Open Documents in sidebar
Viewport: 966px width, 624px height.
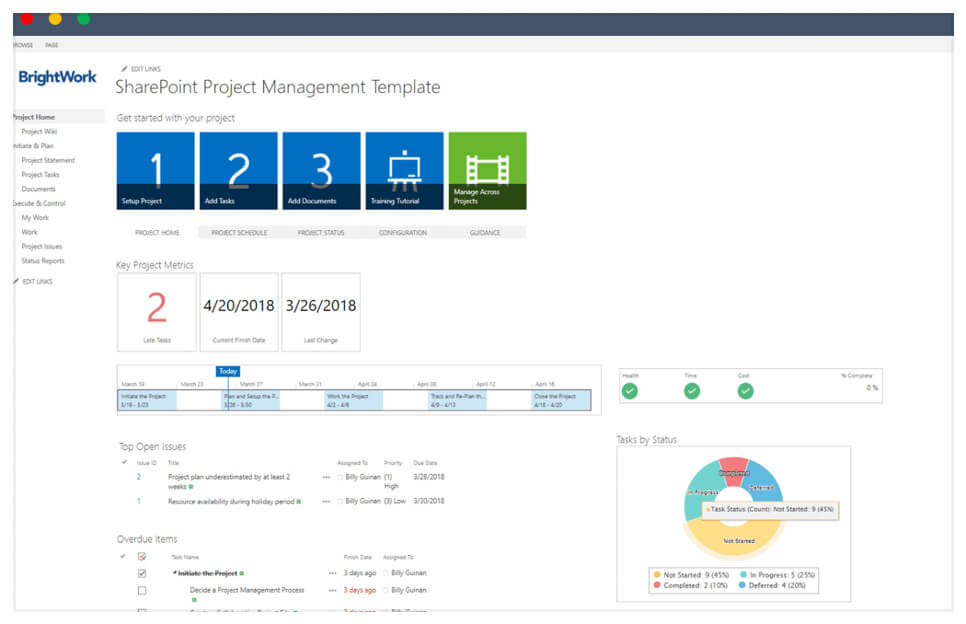pos(38,189)
